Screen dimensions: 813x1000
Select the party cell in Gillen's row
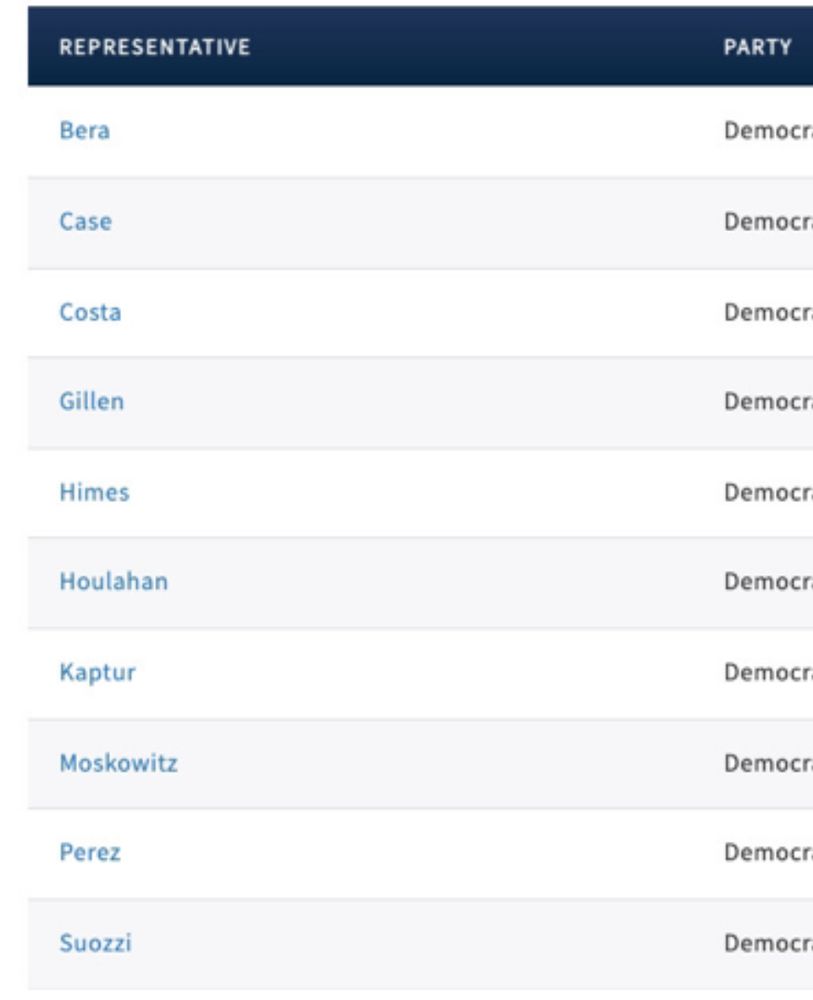tap(768, 402)
